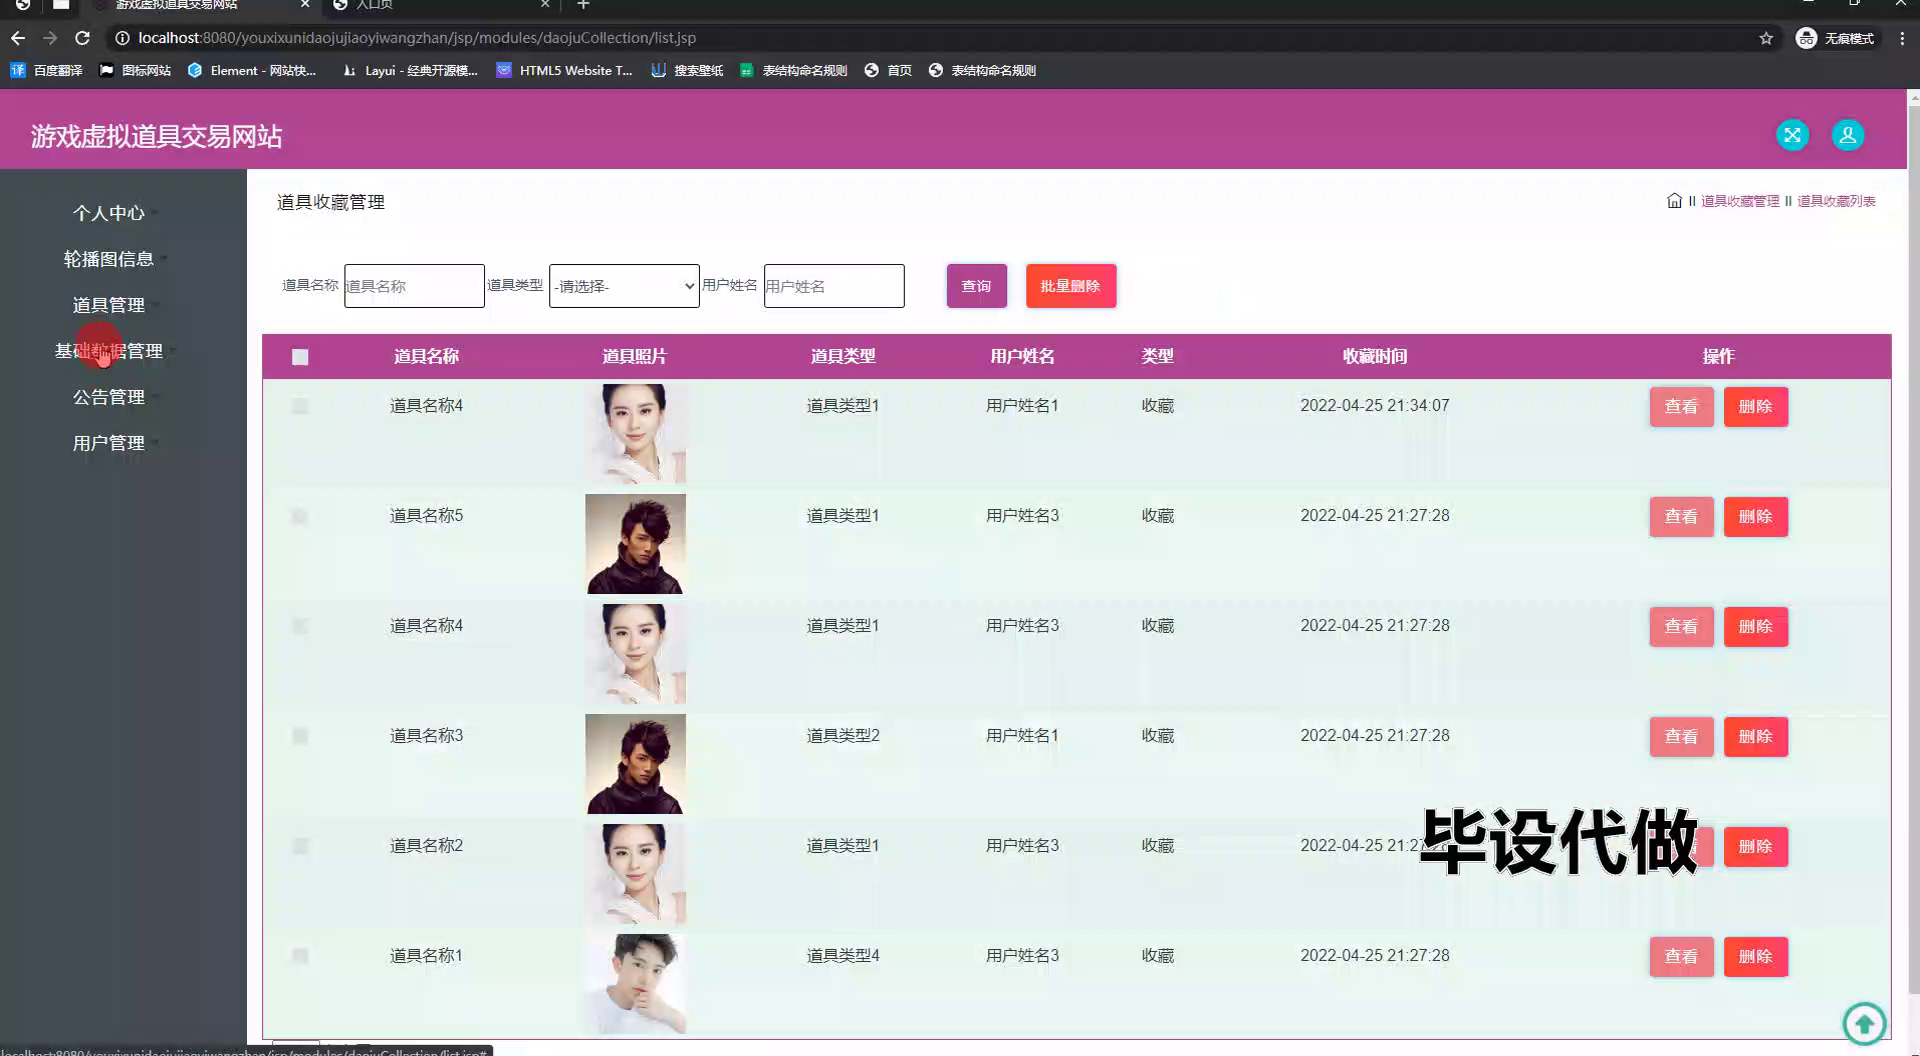Image resolution: width=1920 pixels, height=1056 pixels.
Task: Click the fullscreen toggle icon in header
Action: point(1792,135)
